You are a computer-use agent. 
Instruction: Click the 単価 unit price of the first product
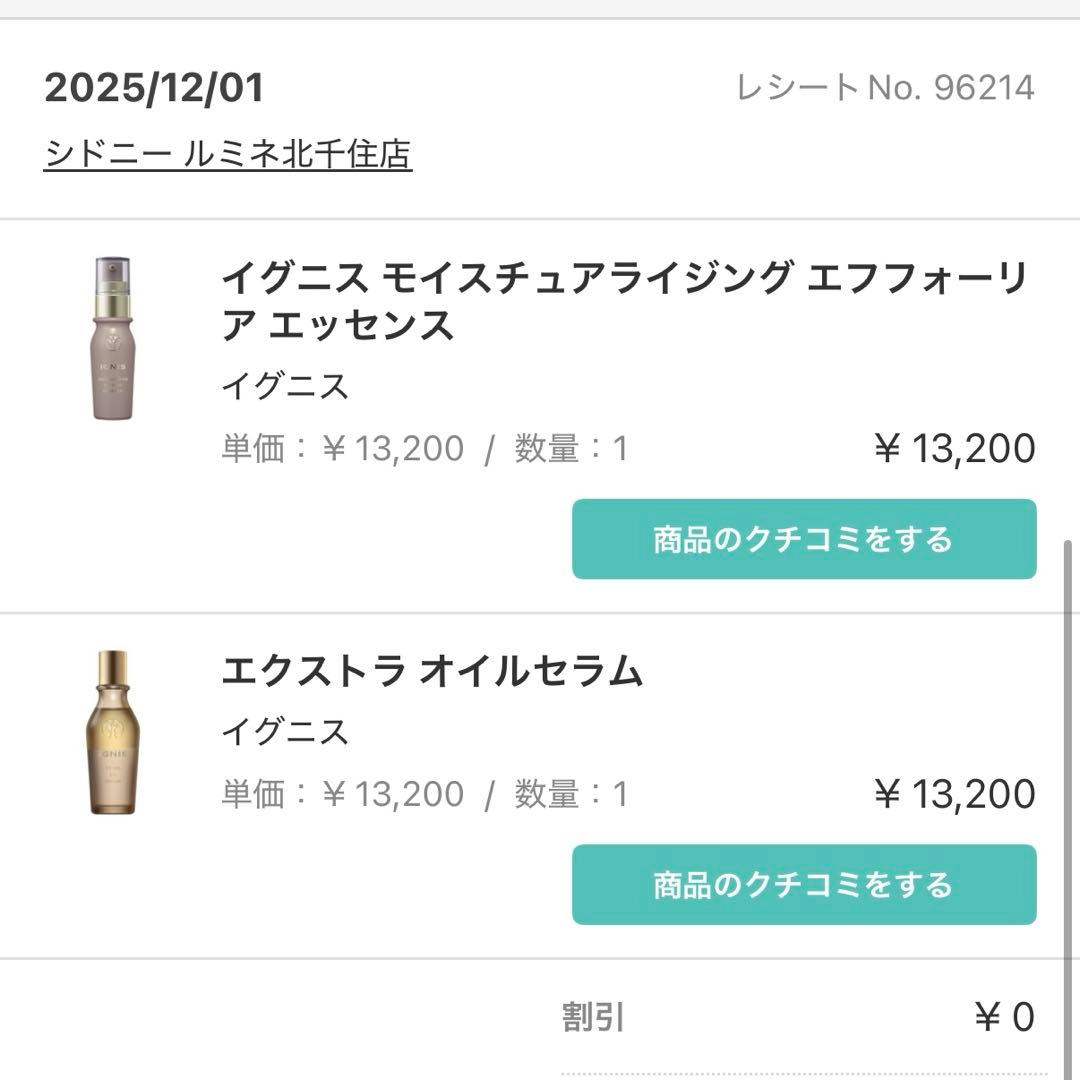(x=340, y=448)
